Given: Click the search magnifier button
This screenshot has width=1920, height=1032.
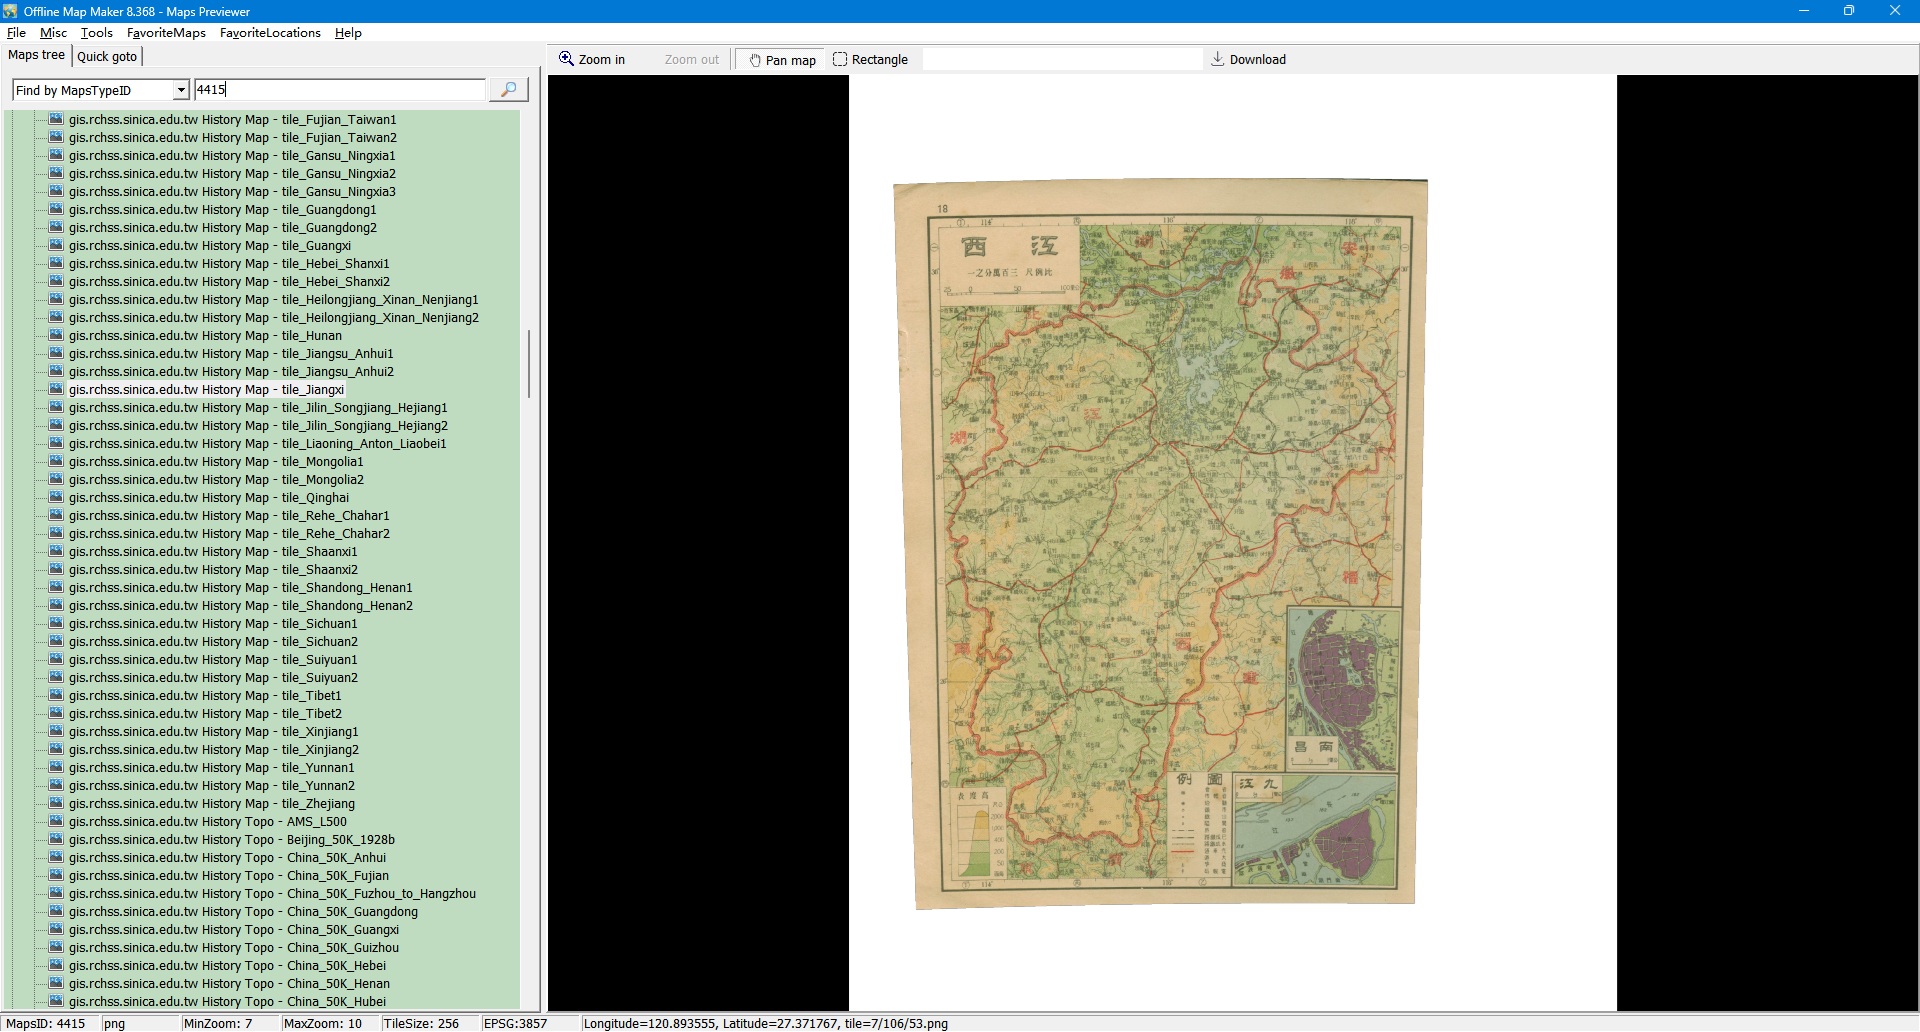Looking at the screenshot, I should point(508,90).
